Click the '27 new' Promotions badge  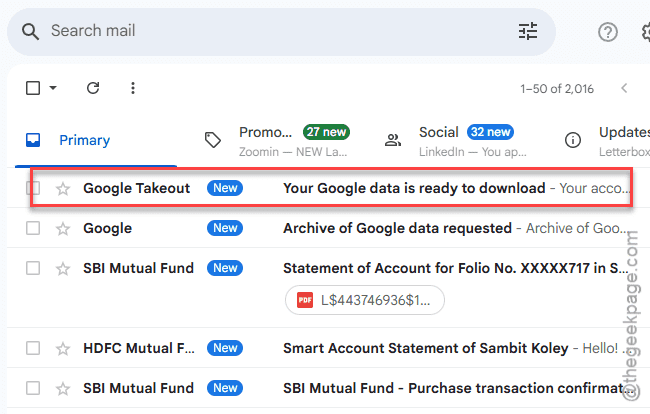[x=326, y=132]
